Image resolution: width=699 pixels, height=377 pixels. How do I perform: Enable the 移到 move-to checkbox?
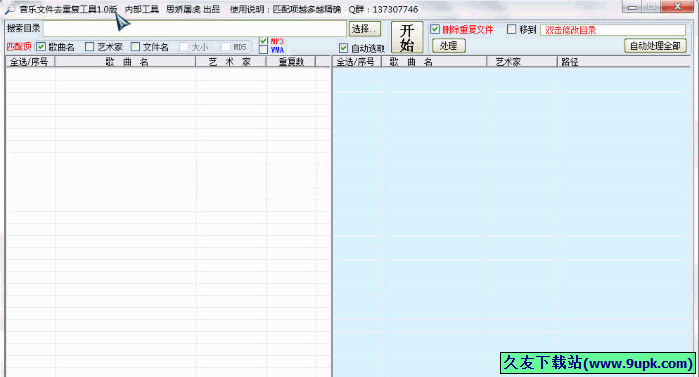(511, 29)
